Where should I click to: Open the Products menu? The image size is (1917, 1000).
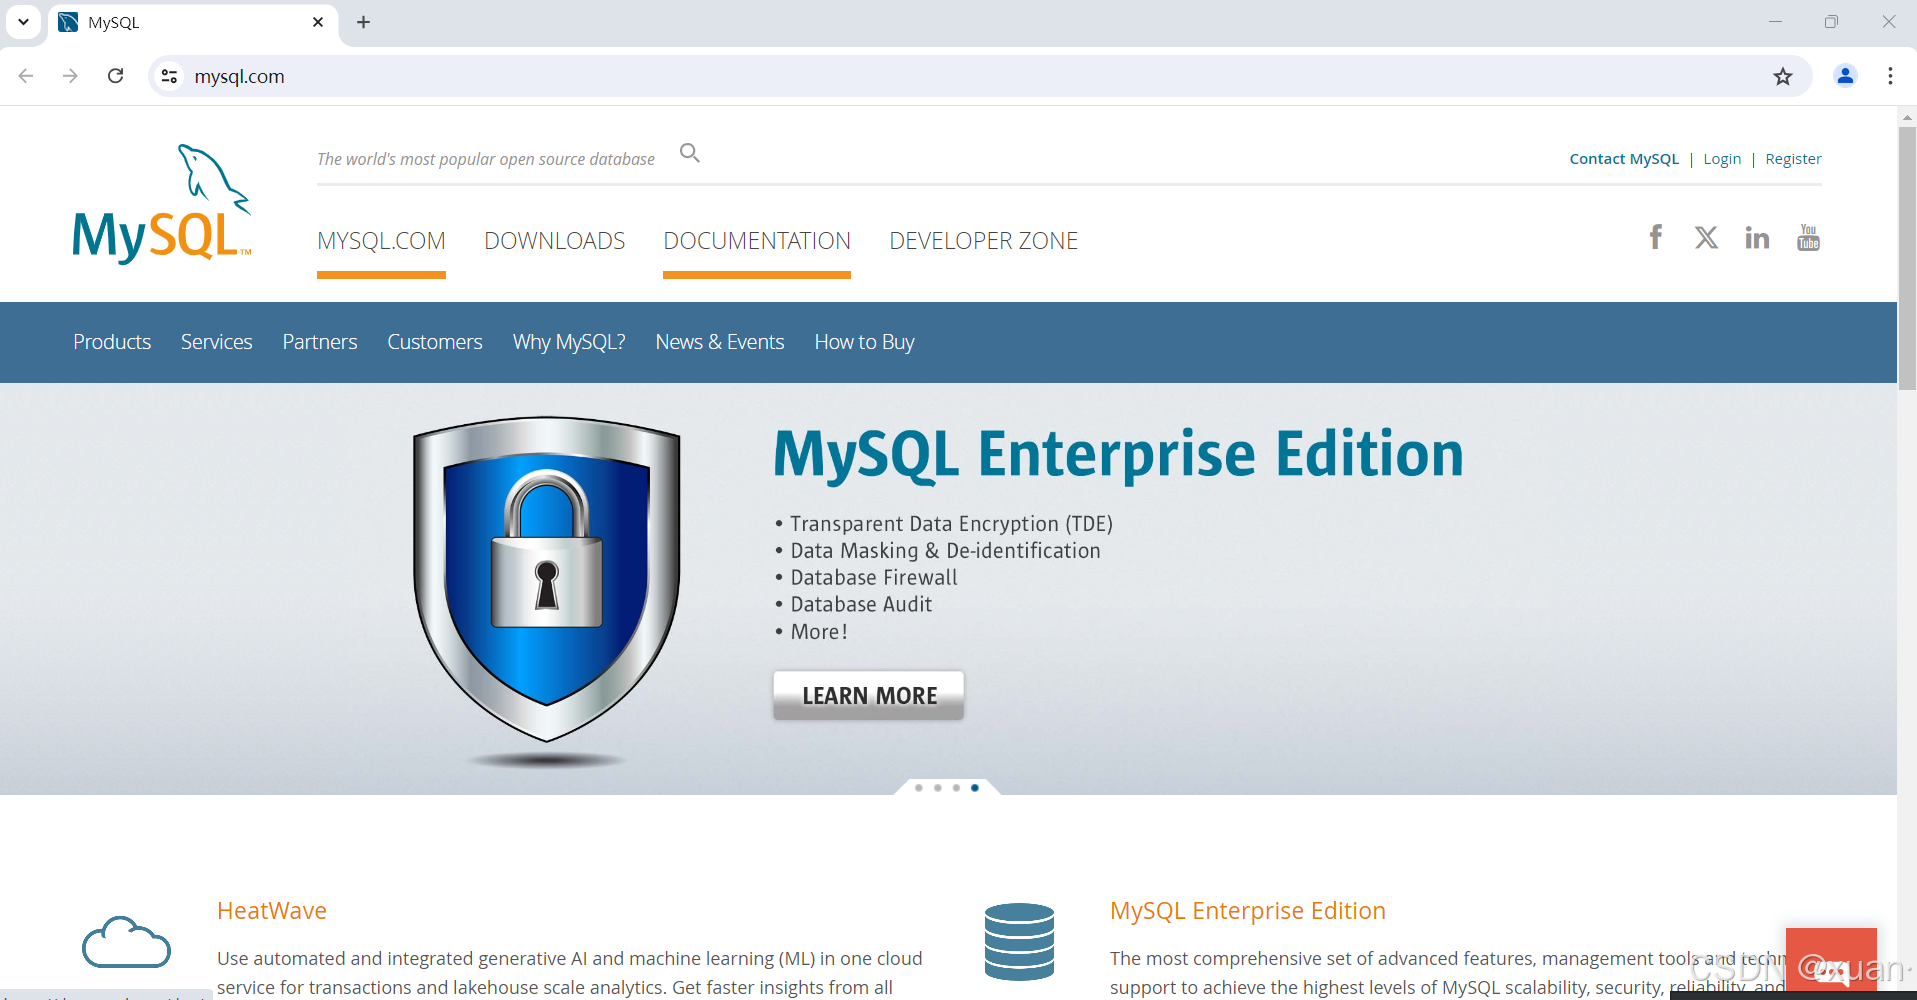pyautogui.click(x=111, y=341)
